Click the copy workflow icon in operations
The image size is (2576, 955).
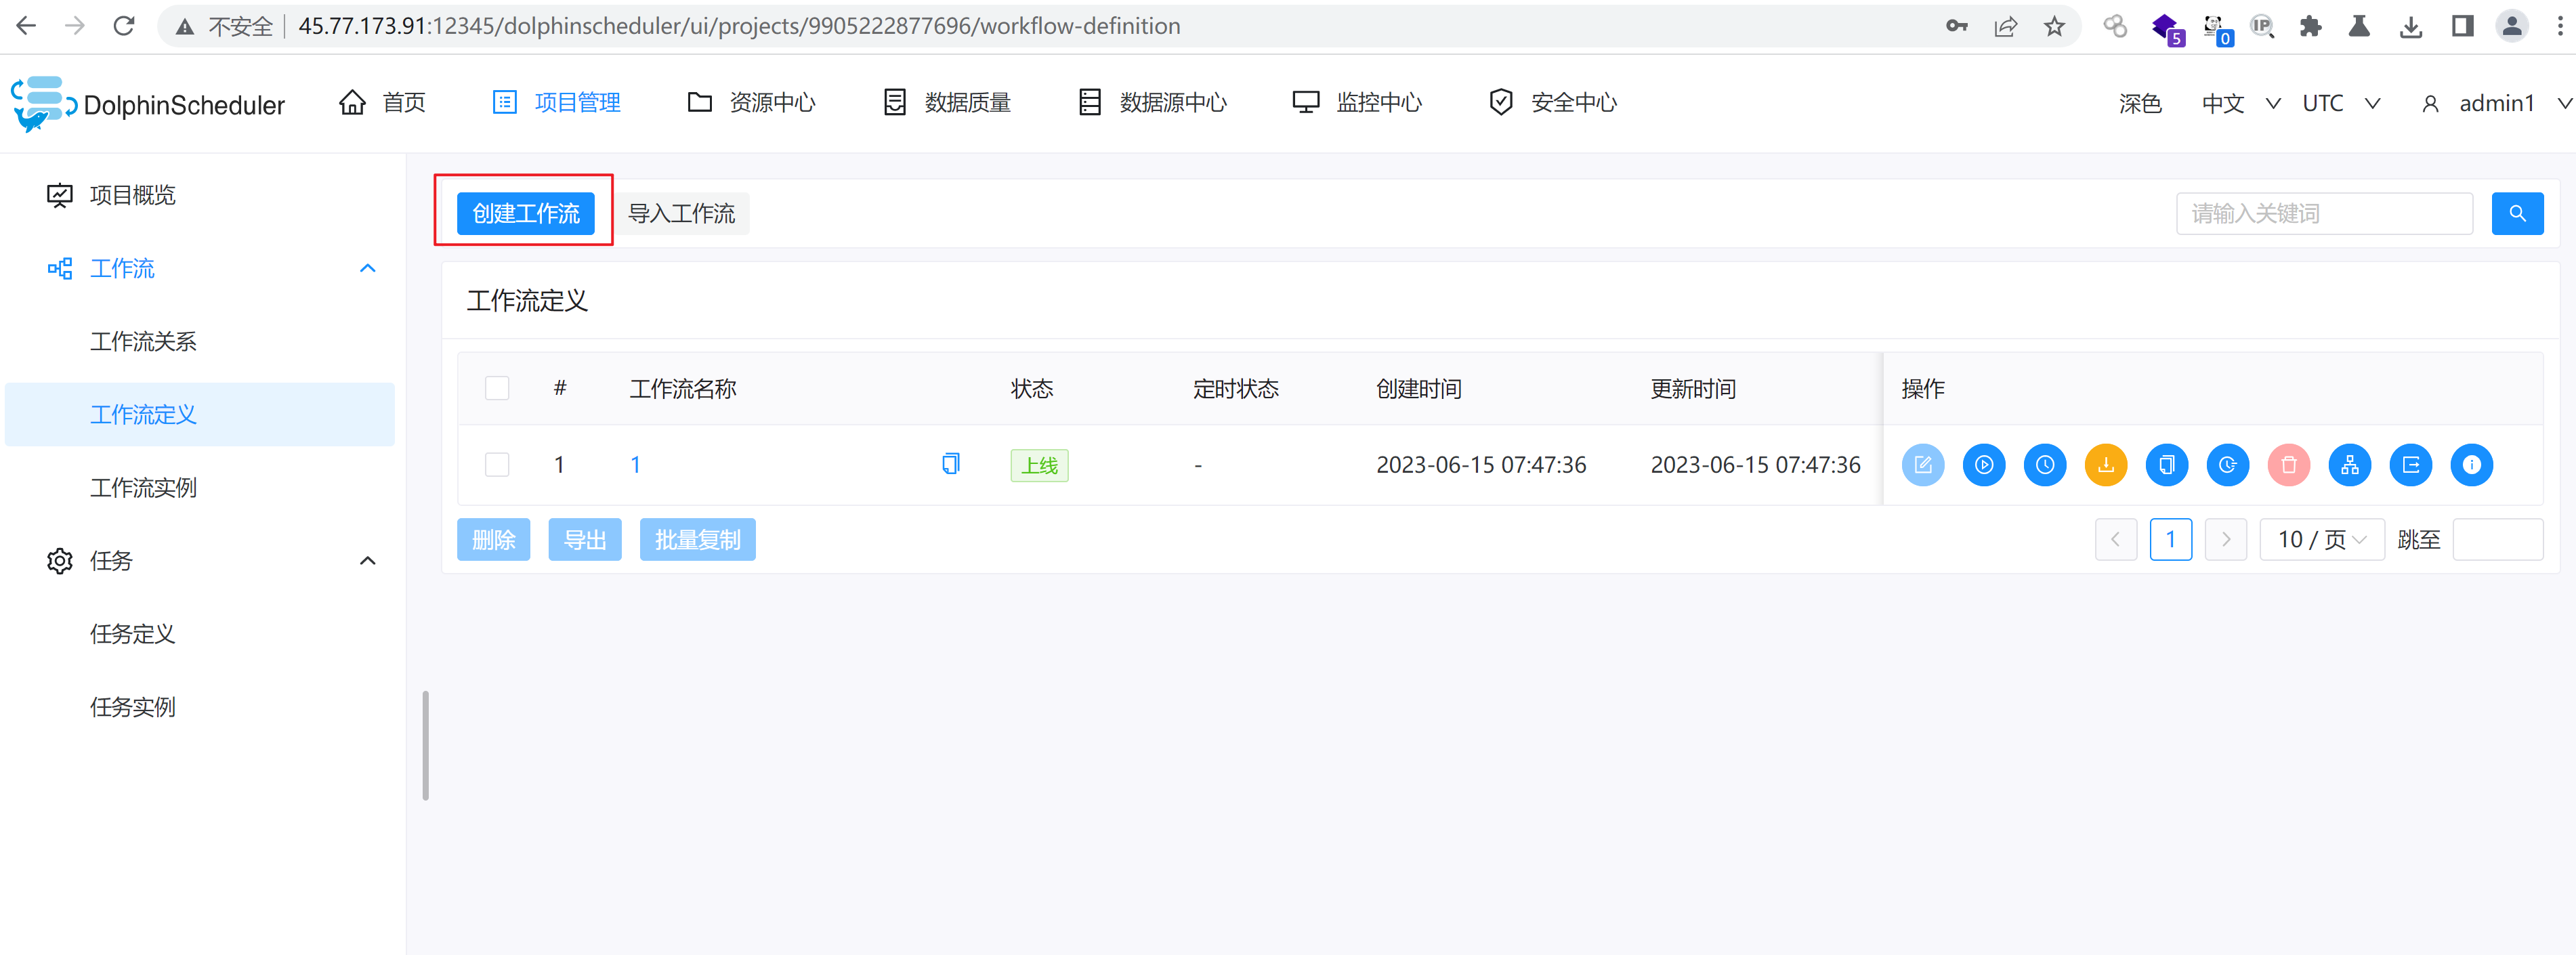click(x=2166, y=465)
